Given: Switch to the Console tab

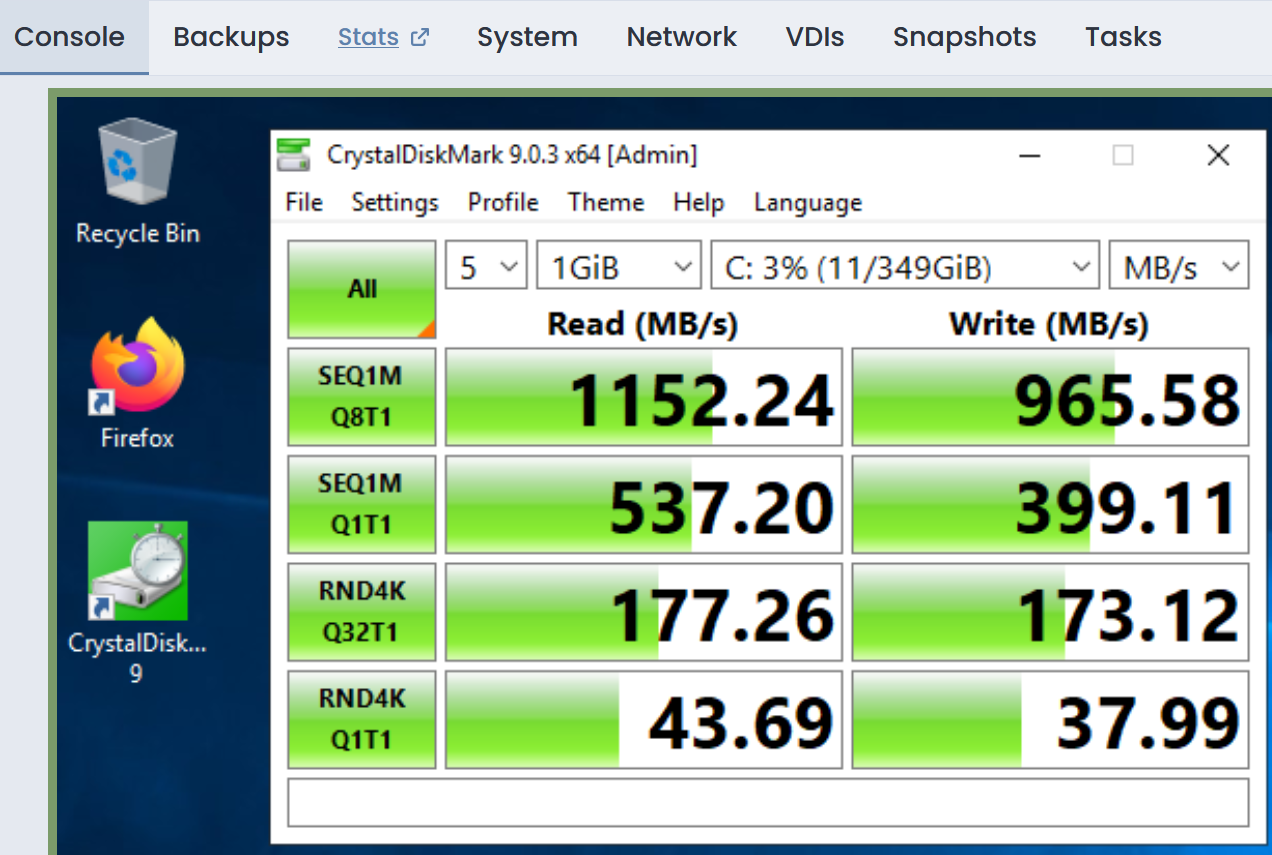Looking at the screenshot, I should (70, 38).
